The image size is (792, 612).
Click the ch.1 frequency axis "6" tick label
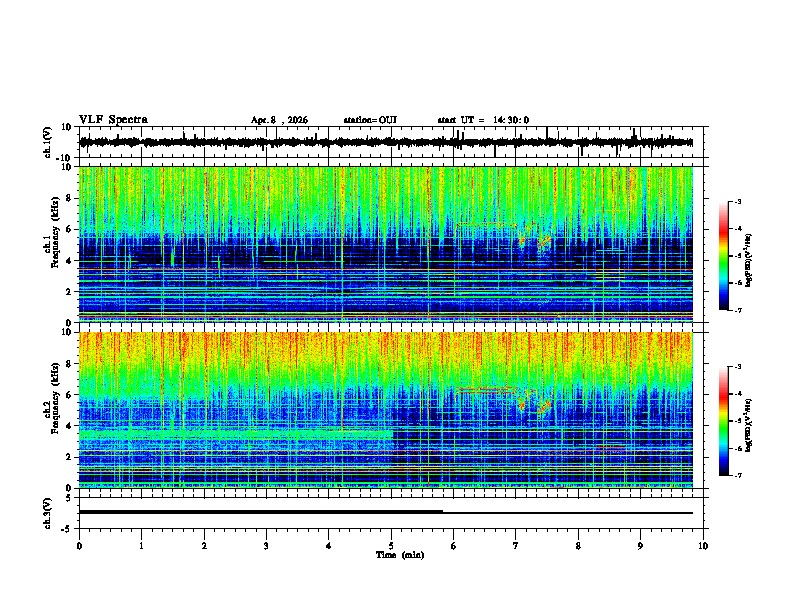point(69,229)
